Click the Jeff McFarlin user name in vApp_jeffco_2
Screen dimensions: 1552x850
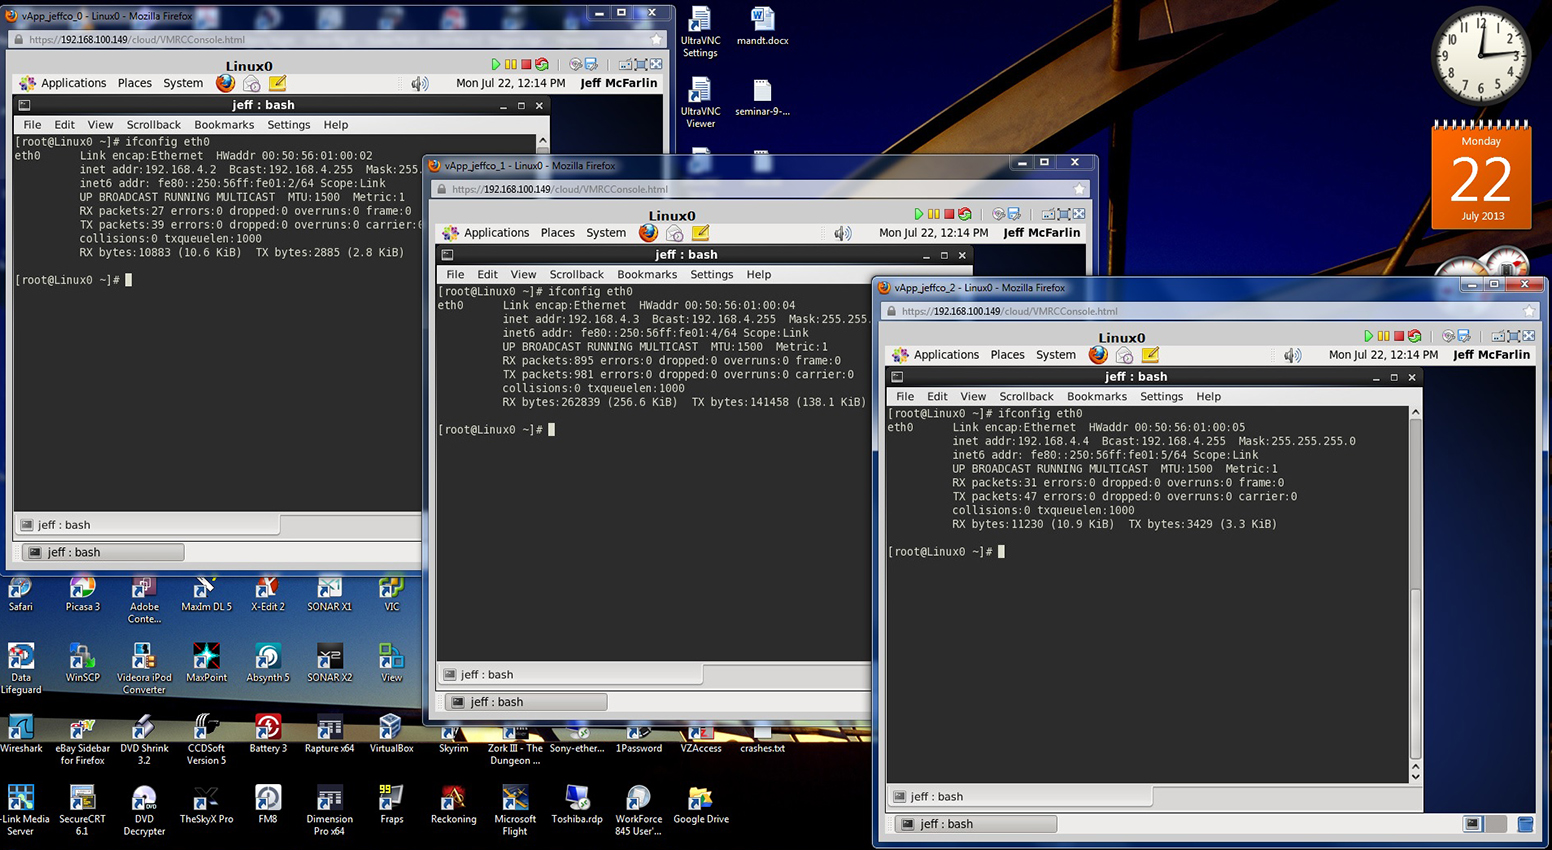tap(1491, 355)
